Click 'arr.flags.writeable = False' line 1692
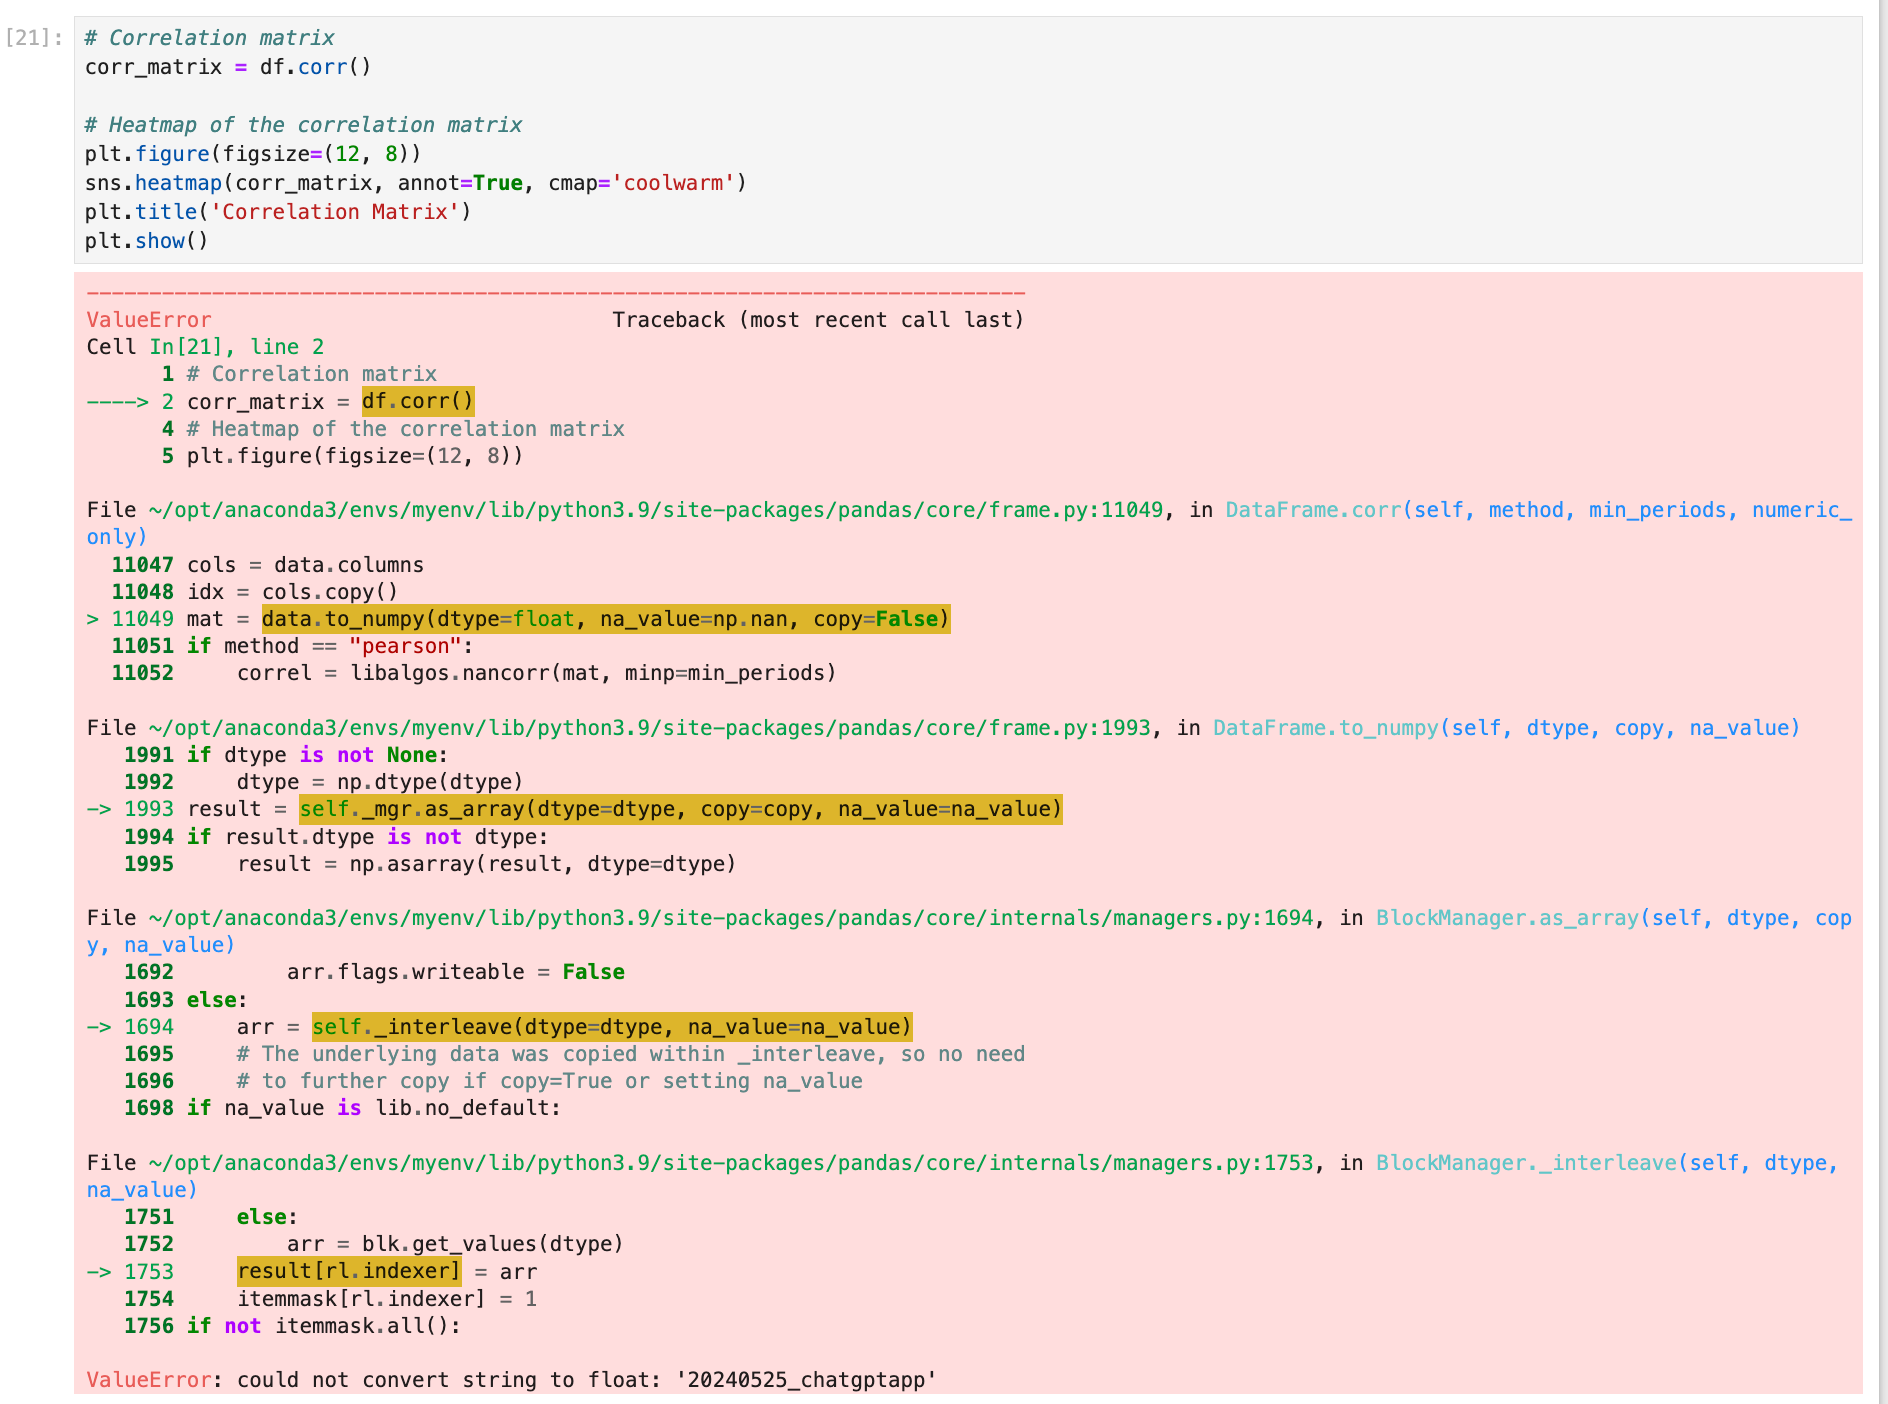Image resolution: width=1888 pixels, height=1404 pixels. coord(375,972)
